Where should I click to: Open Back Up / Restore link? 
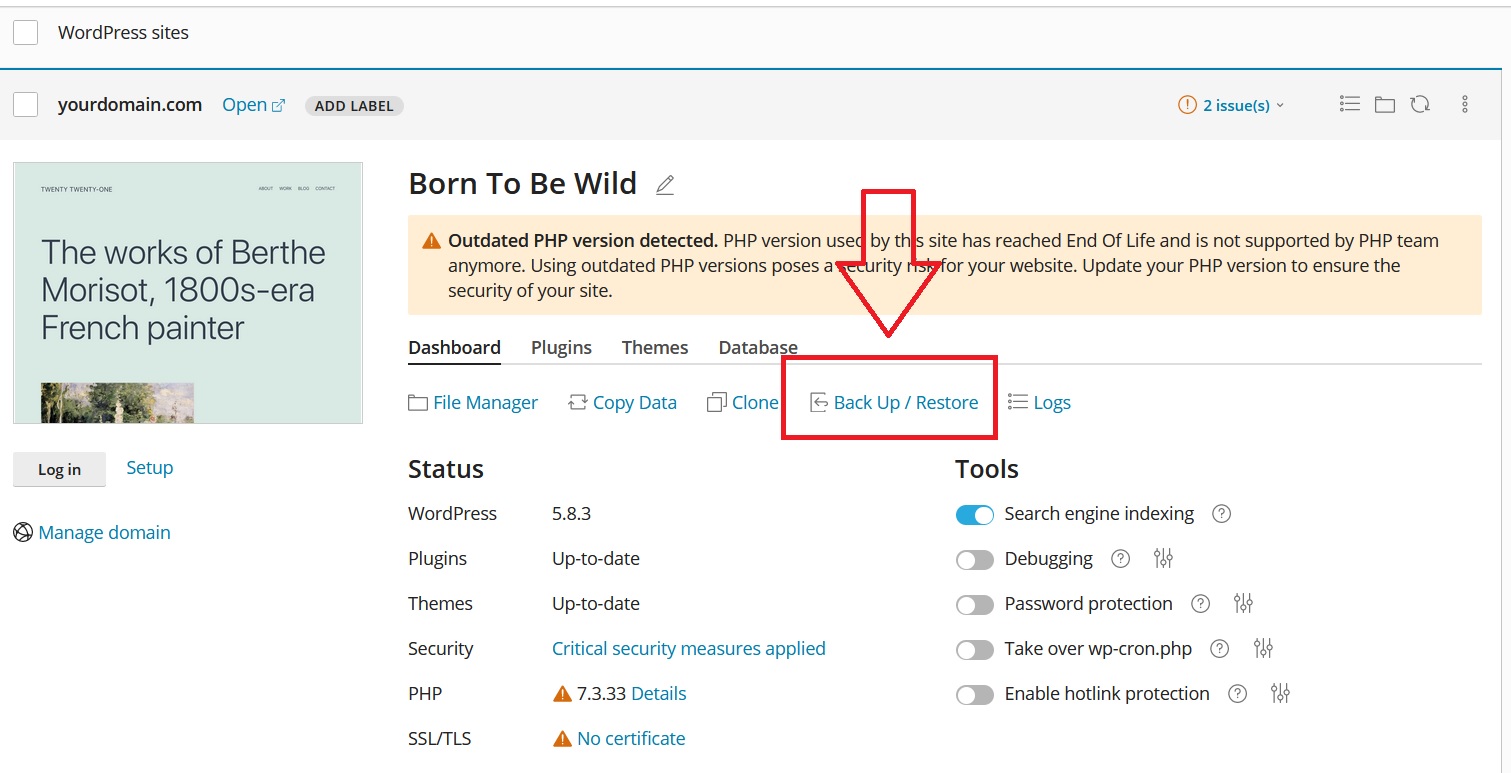tap(905, 402)
